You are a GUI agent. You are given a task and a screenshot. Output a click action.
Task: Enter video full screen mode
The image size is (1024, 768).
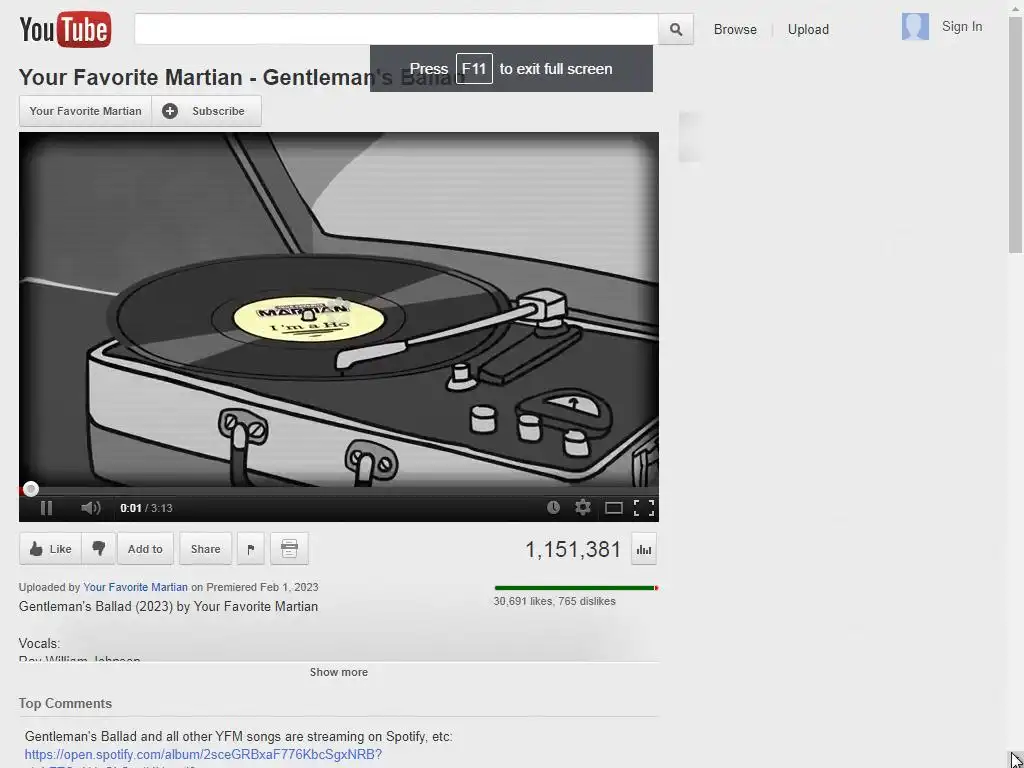(x=644, y=508)
